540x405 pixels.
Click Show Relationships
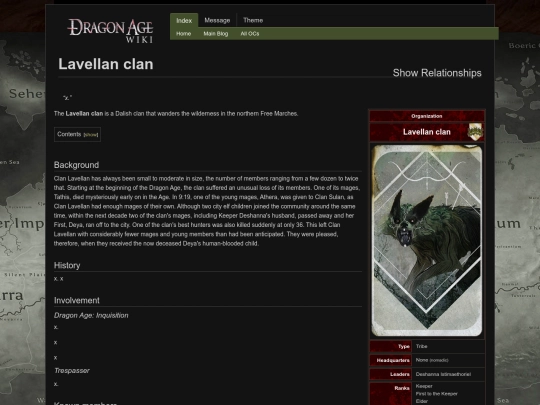(x=437, y=73)
